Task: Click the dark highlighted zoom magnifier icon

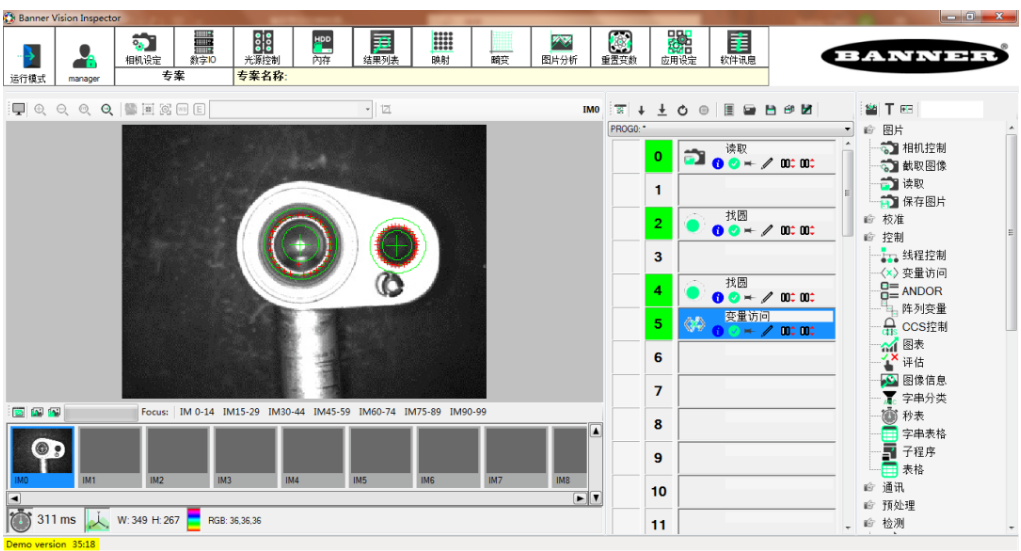Action: point(107,109)
